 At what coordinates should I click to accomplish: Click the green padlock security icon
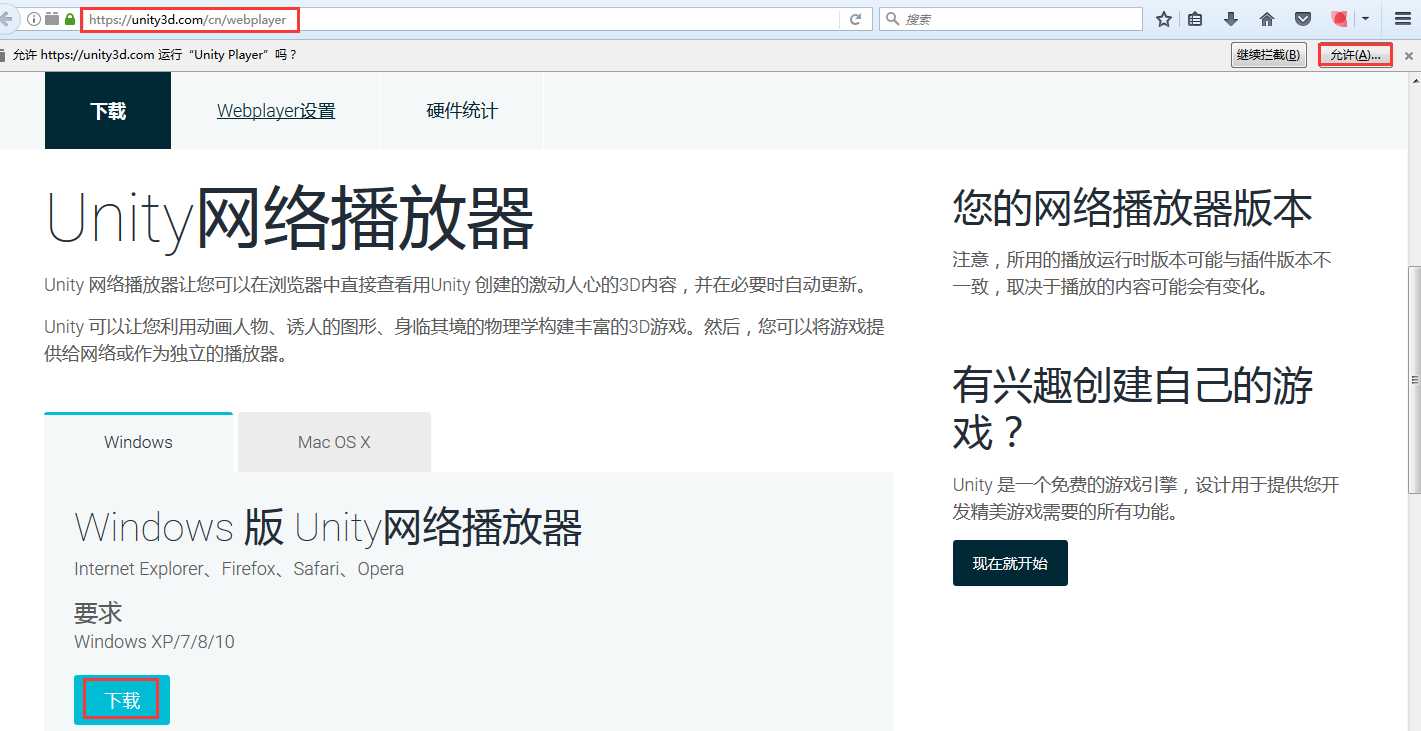tap(69, 19)
